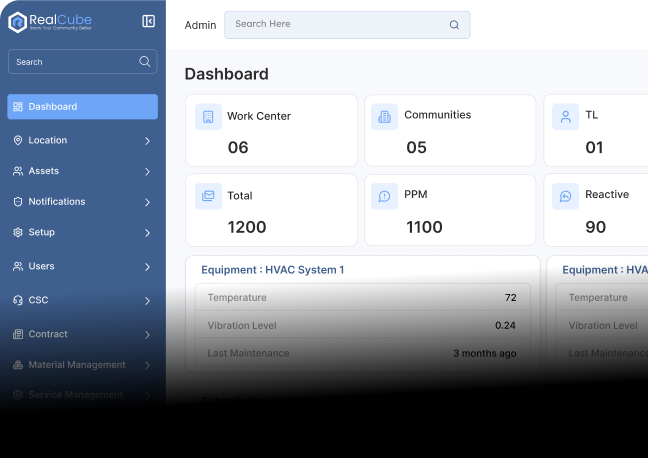Click the Total envelope icon
This screenshot has height=458, width=648.
pos(208,196)
